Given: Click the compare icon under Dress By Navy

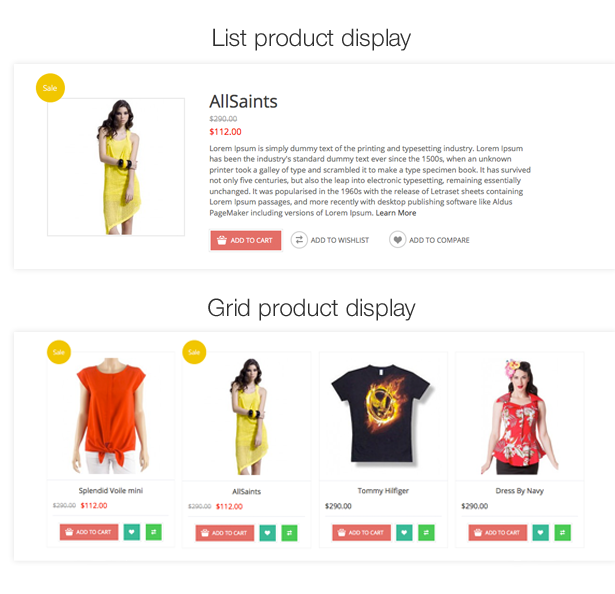Looking at the screenshot, I should [562, 532].
